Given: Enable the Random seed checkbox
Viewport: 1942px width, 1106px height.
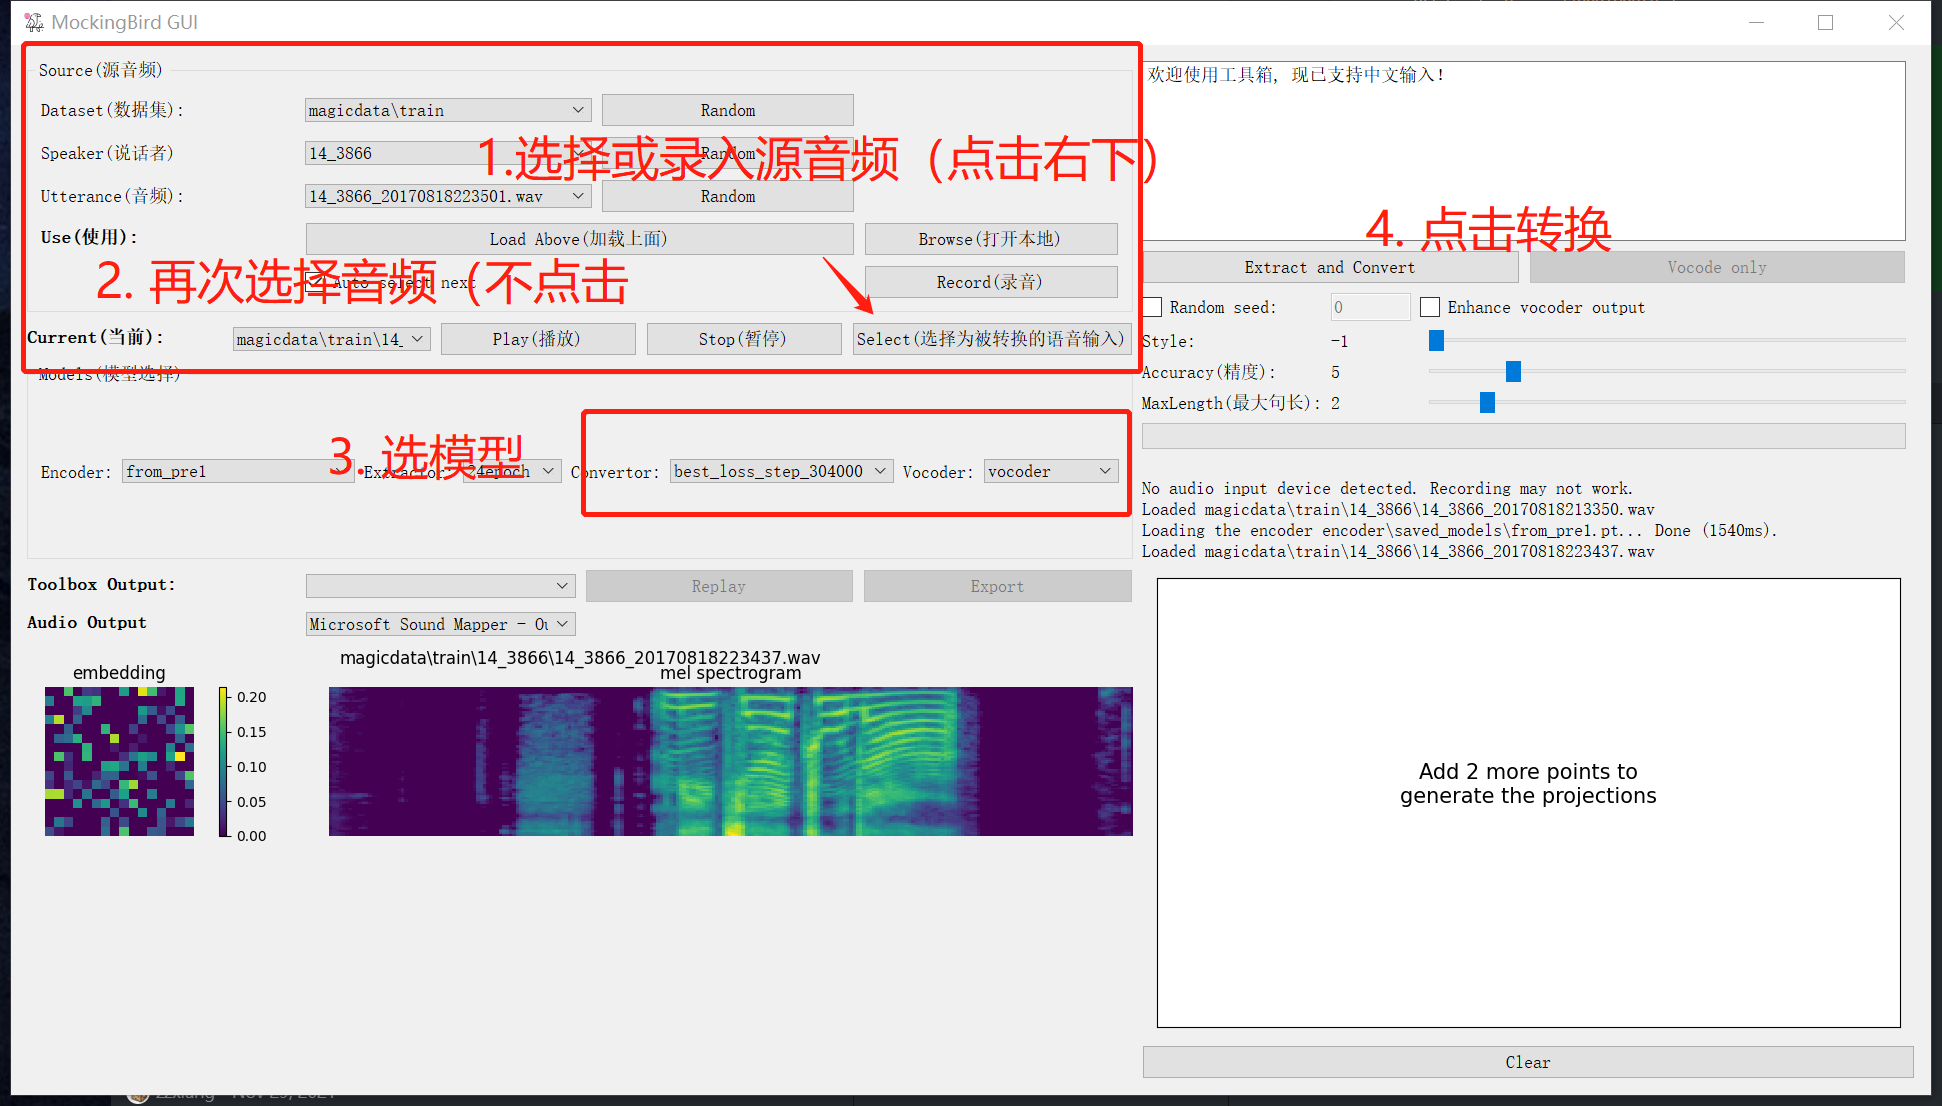Looking at the screenshot, I should point(1151,306).
